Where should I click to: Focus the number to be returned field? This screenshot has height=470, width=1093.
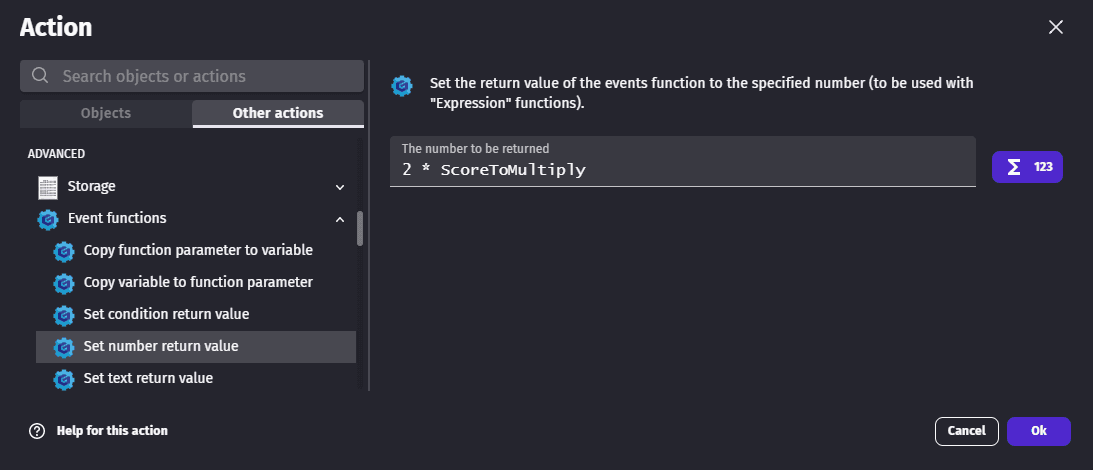click(682, 170)
